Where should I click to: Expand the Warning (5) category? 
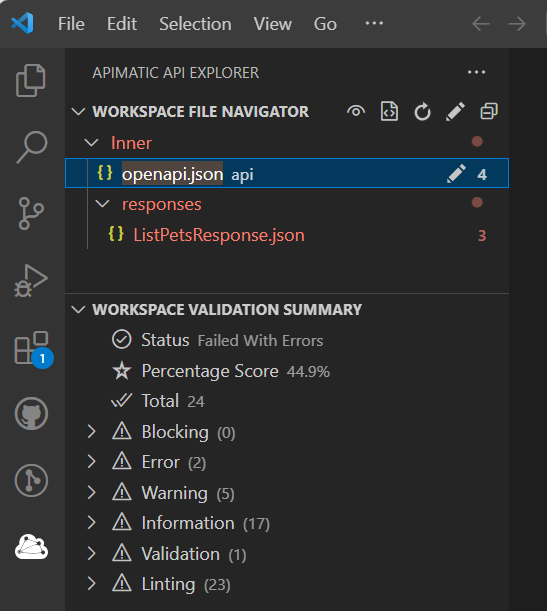[x=92, y=492]
